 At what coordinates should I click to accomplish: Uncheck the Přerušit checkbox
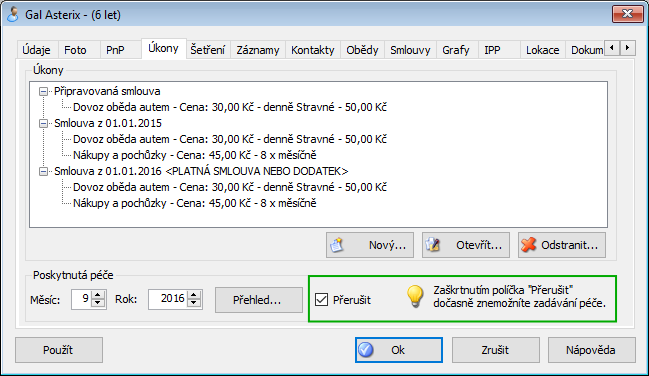click(321, 299)
